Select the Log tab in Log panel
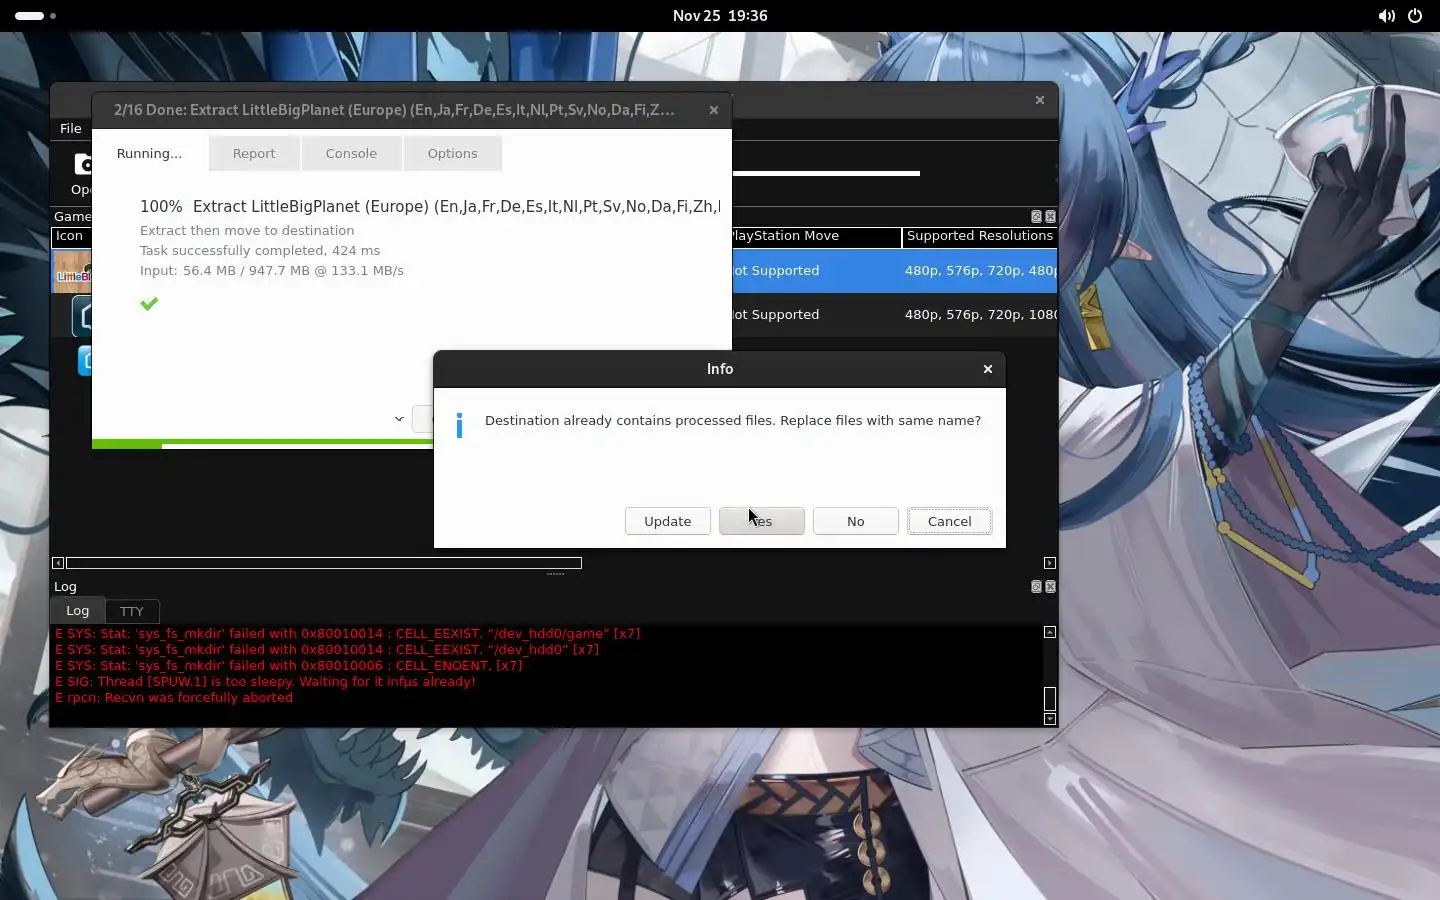The width and height of the screenshot is (1440, 900). click(78, 610)
